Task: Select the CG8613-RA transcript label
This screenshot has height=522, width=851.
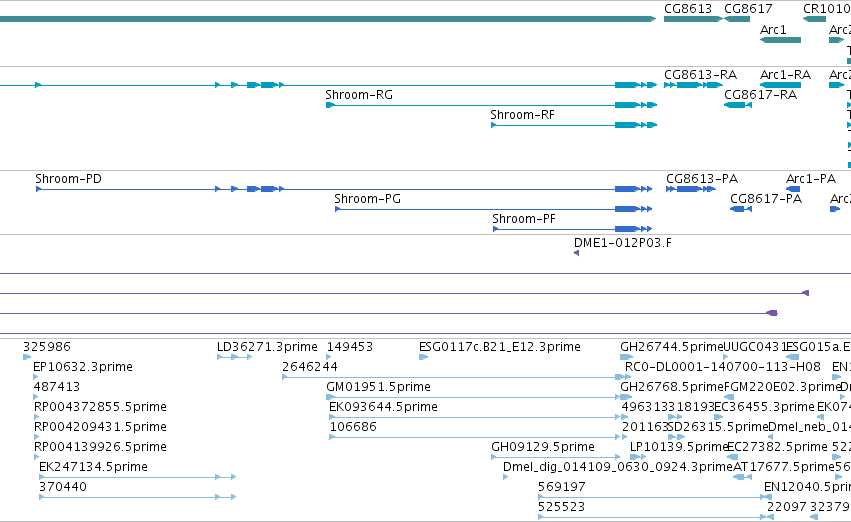Action: pos(700,74)
